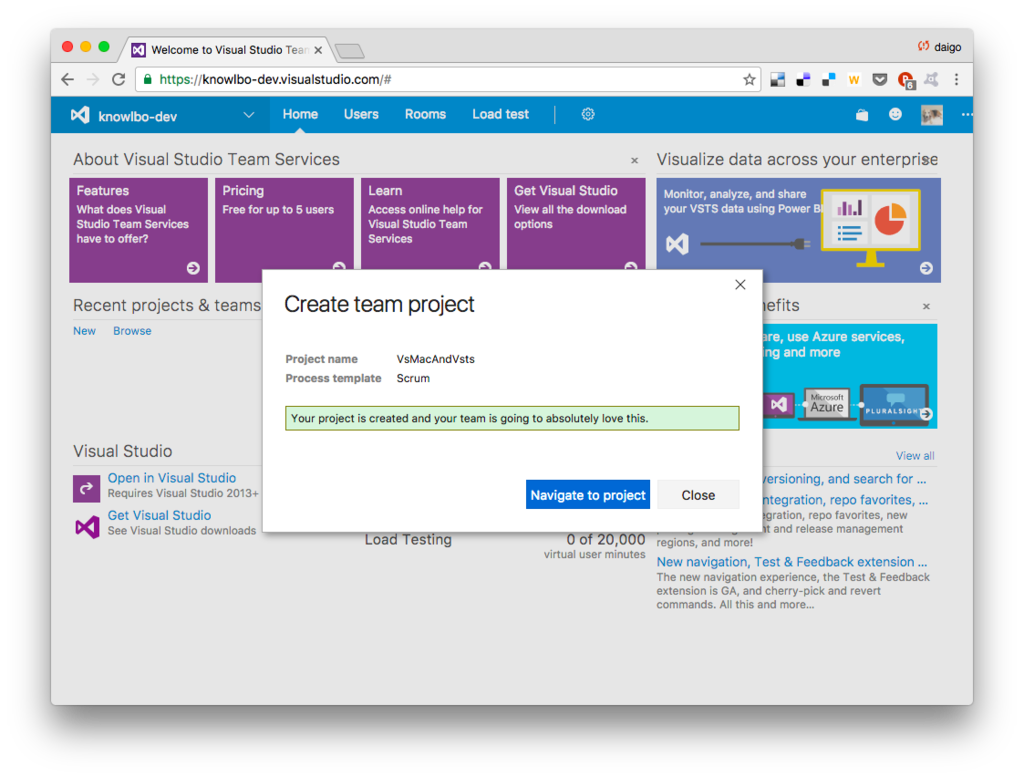This screenshot has height=778, width=1024.
Task: Open the user profile avatar
Action: [x=932, y=115]
